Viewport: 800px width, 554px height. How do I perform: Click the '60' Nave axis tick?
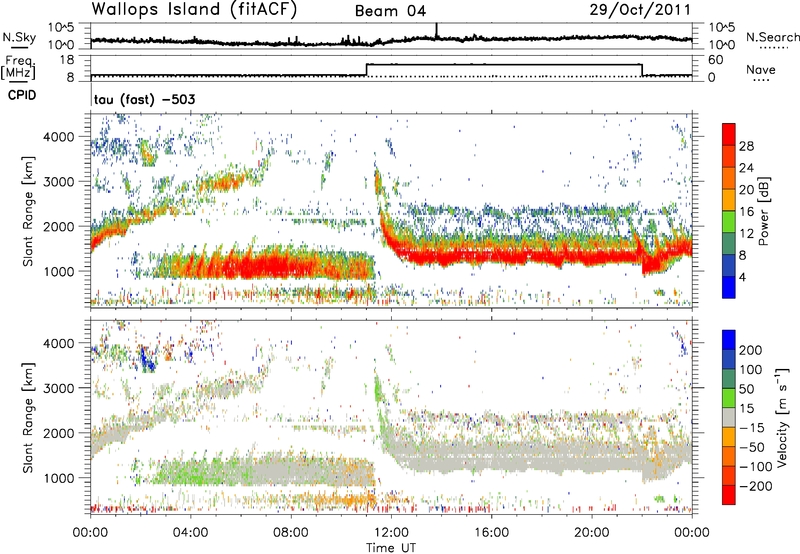716,60
